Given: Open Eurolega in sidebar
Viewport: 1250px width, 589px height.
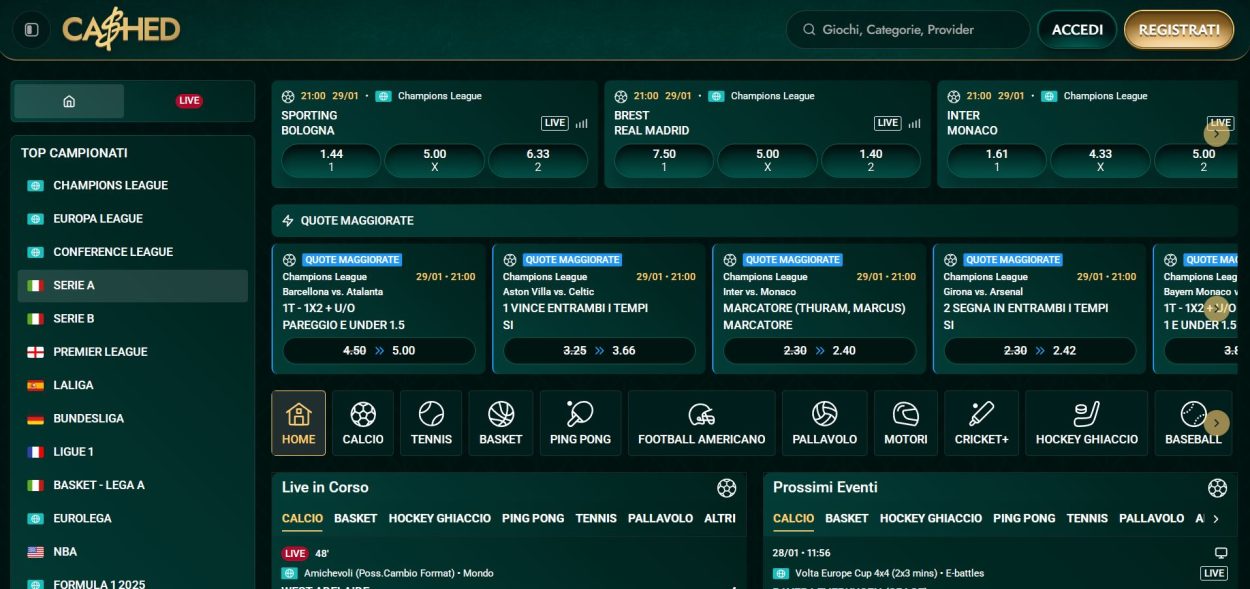Looking at the screenshot, I should 133,518.
